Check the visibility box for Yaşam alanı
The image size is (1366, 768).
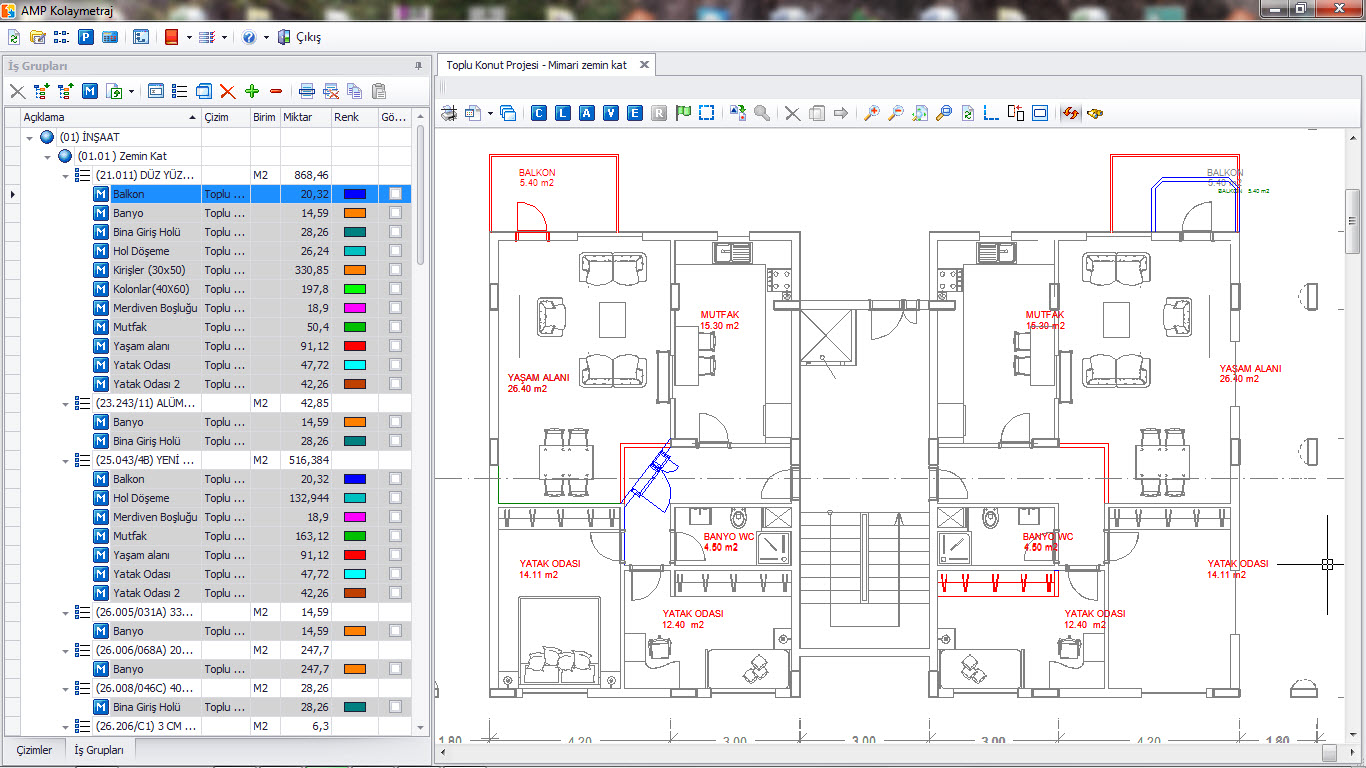(x=396, y=345)
